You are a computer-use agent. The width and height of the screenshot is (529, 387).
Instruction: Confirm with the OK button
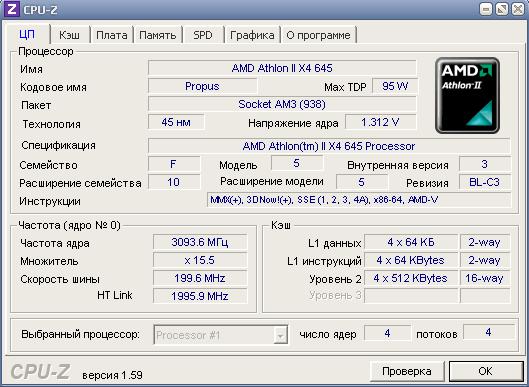click(485, 371)
